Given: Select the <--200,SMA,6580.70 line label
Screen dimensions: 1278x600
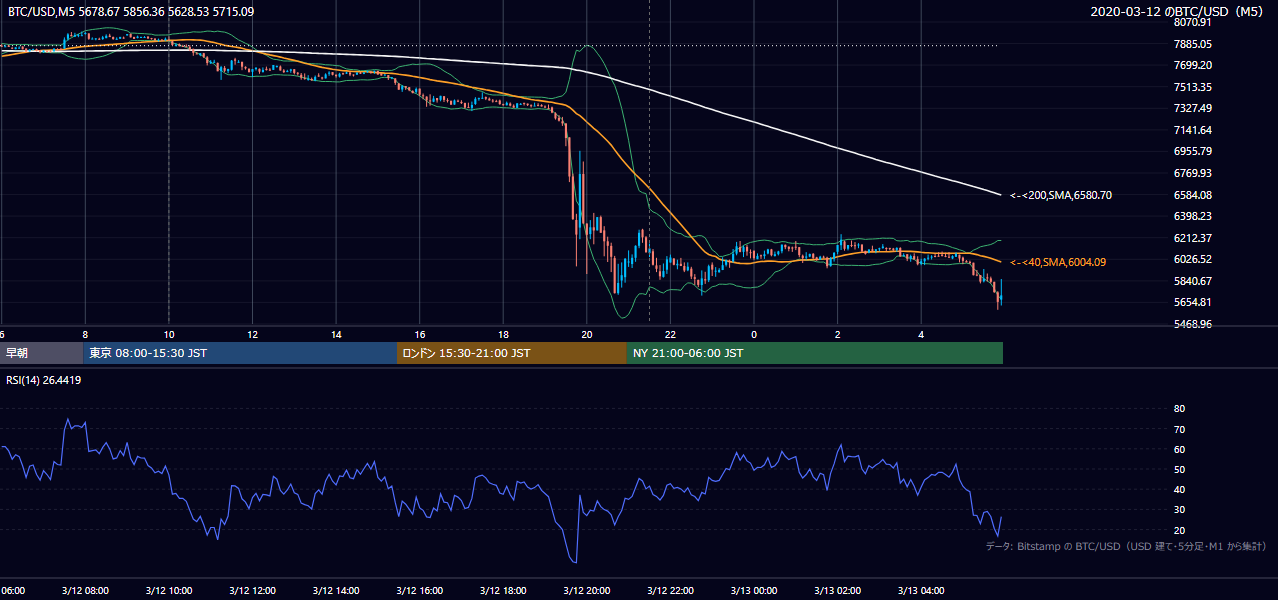Looking at the screenshot, I should pyautogui.click(x=1060, y=195).
